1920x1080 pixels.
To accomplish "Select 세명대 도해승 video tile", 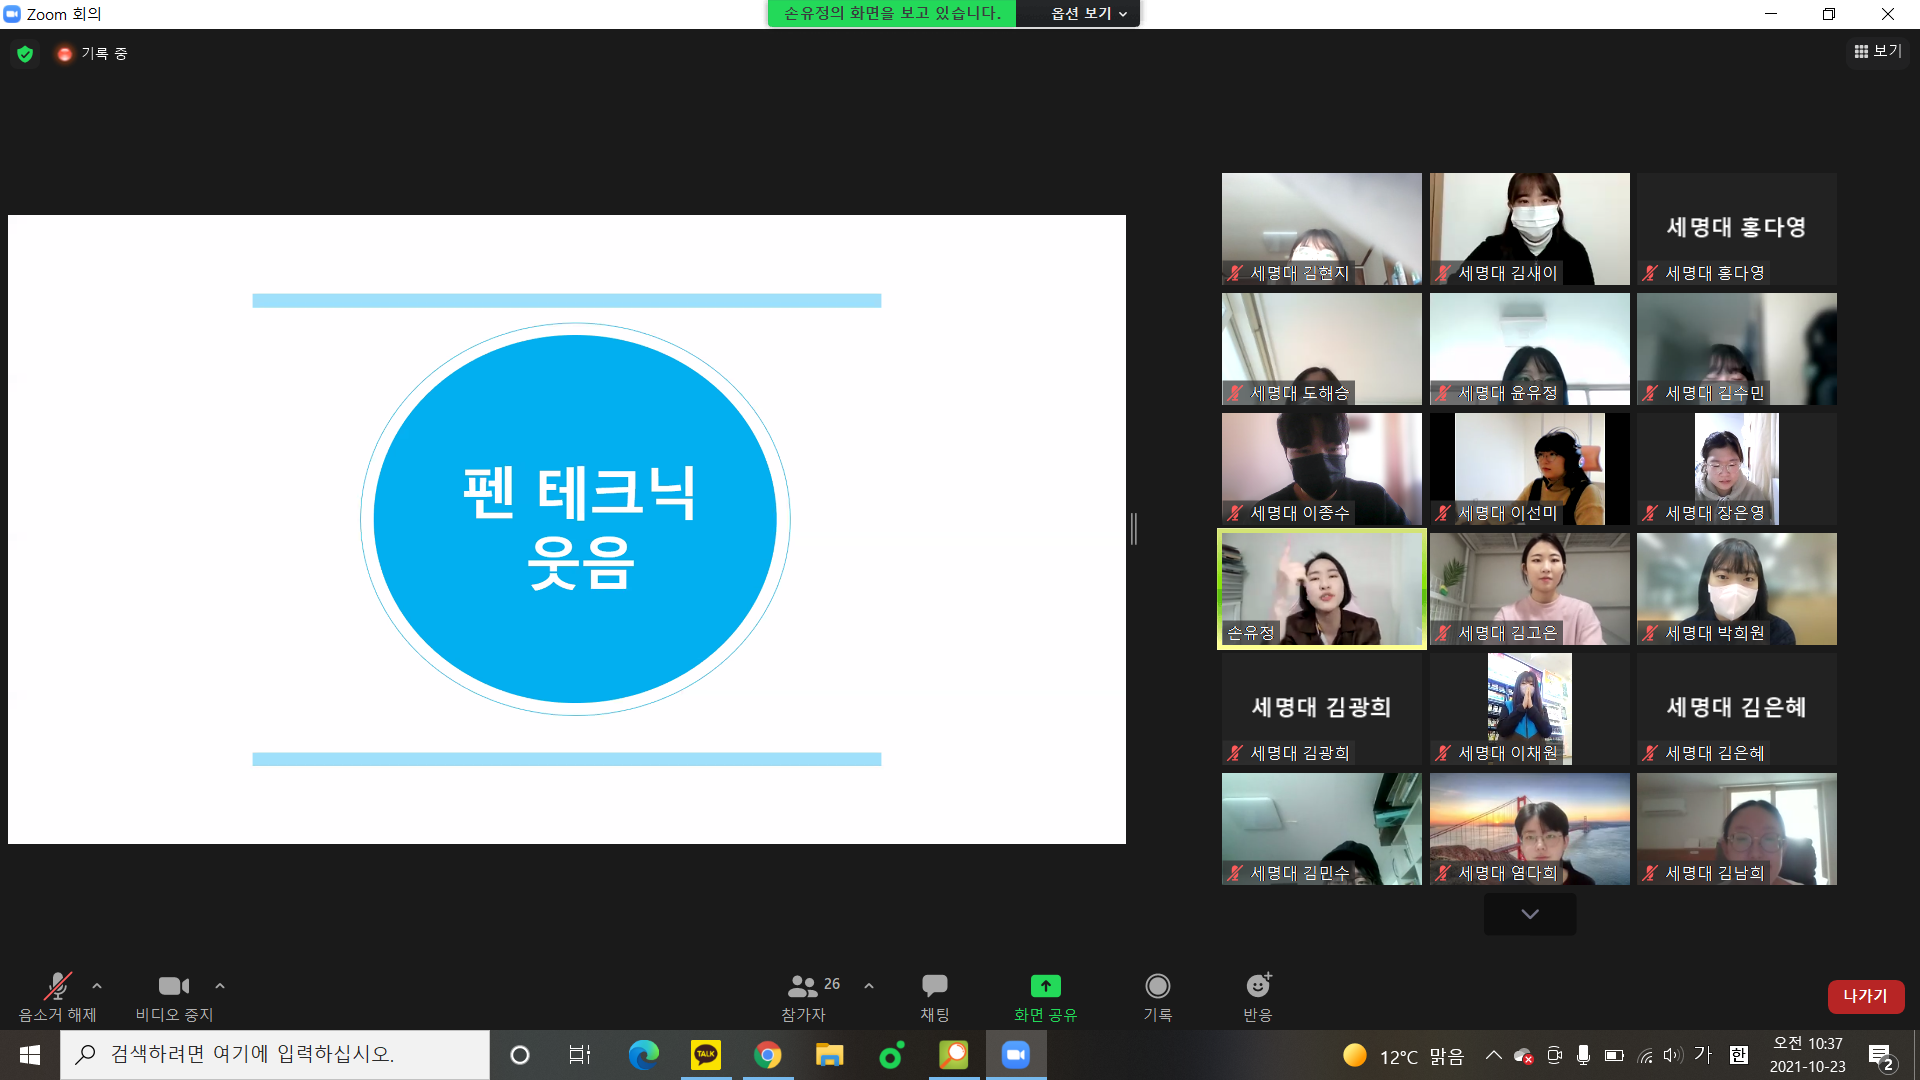I will point(1321,349).
